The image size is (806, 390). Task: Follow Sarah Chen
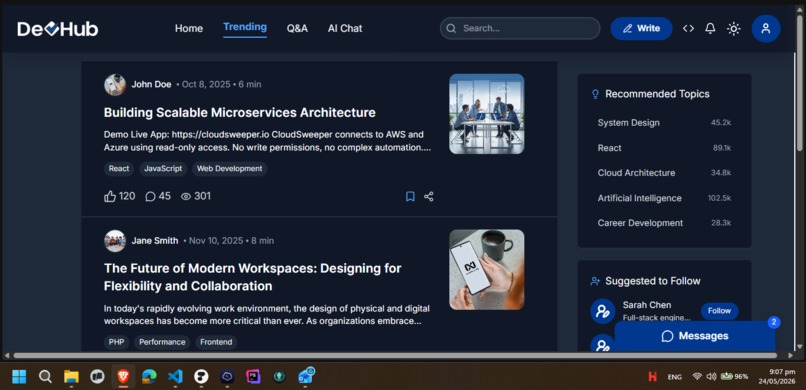click(719, 311)
